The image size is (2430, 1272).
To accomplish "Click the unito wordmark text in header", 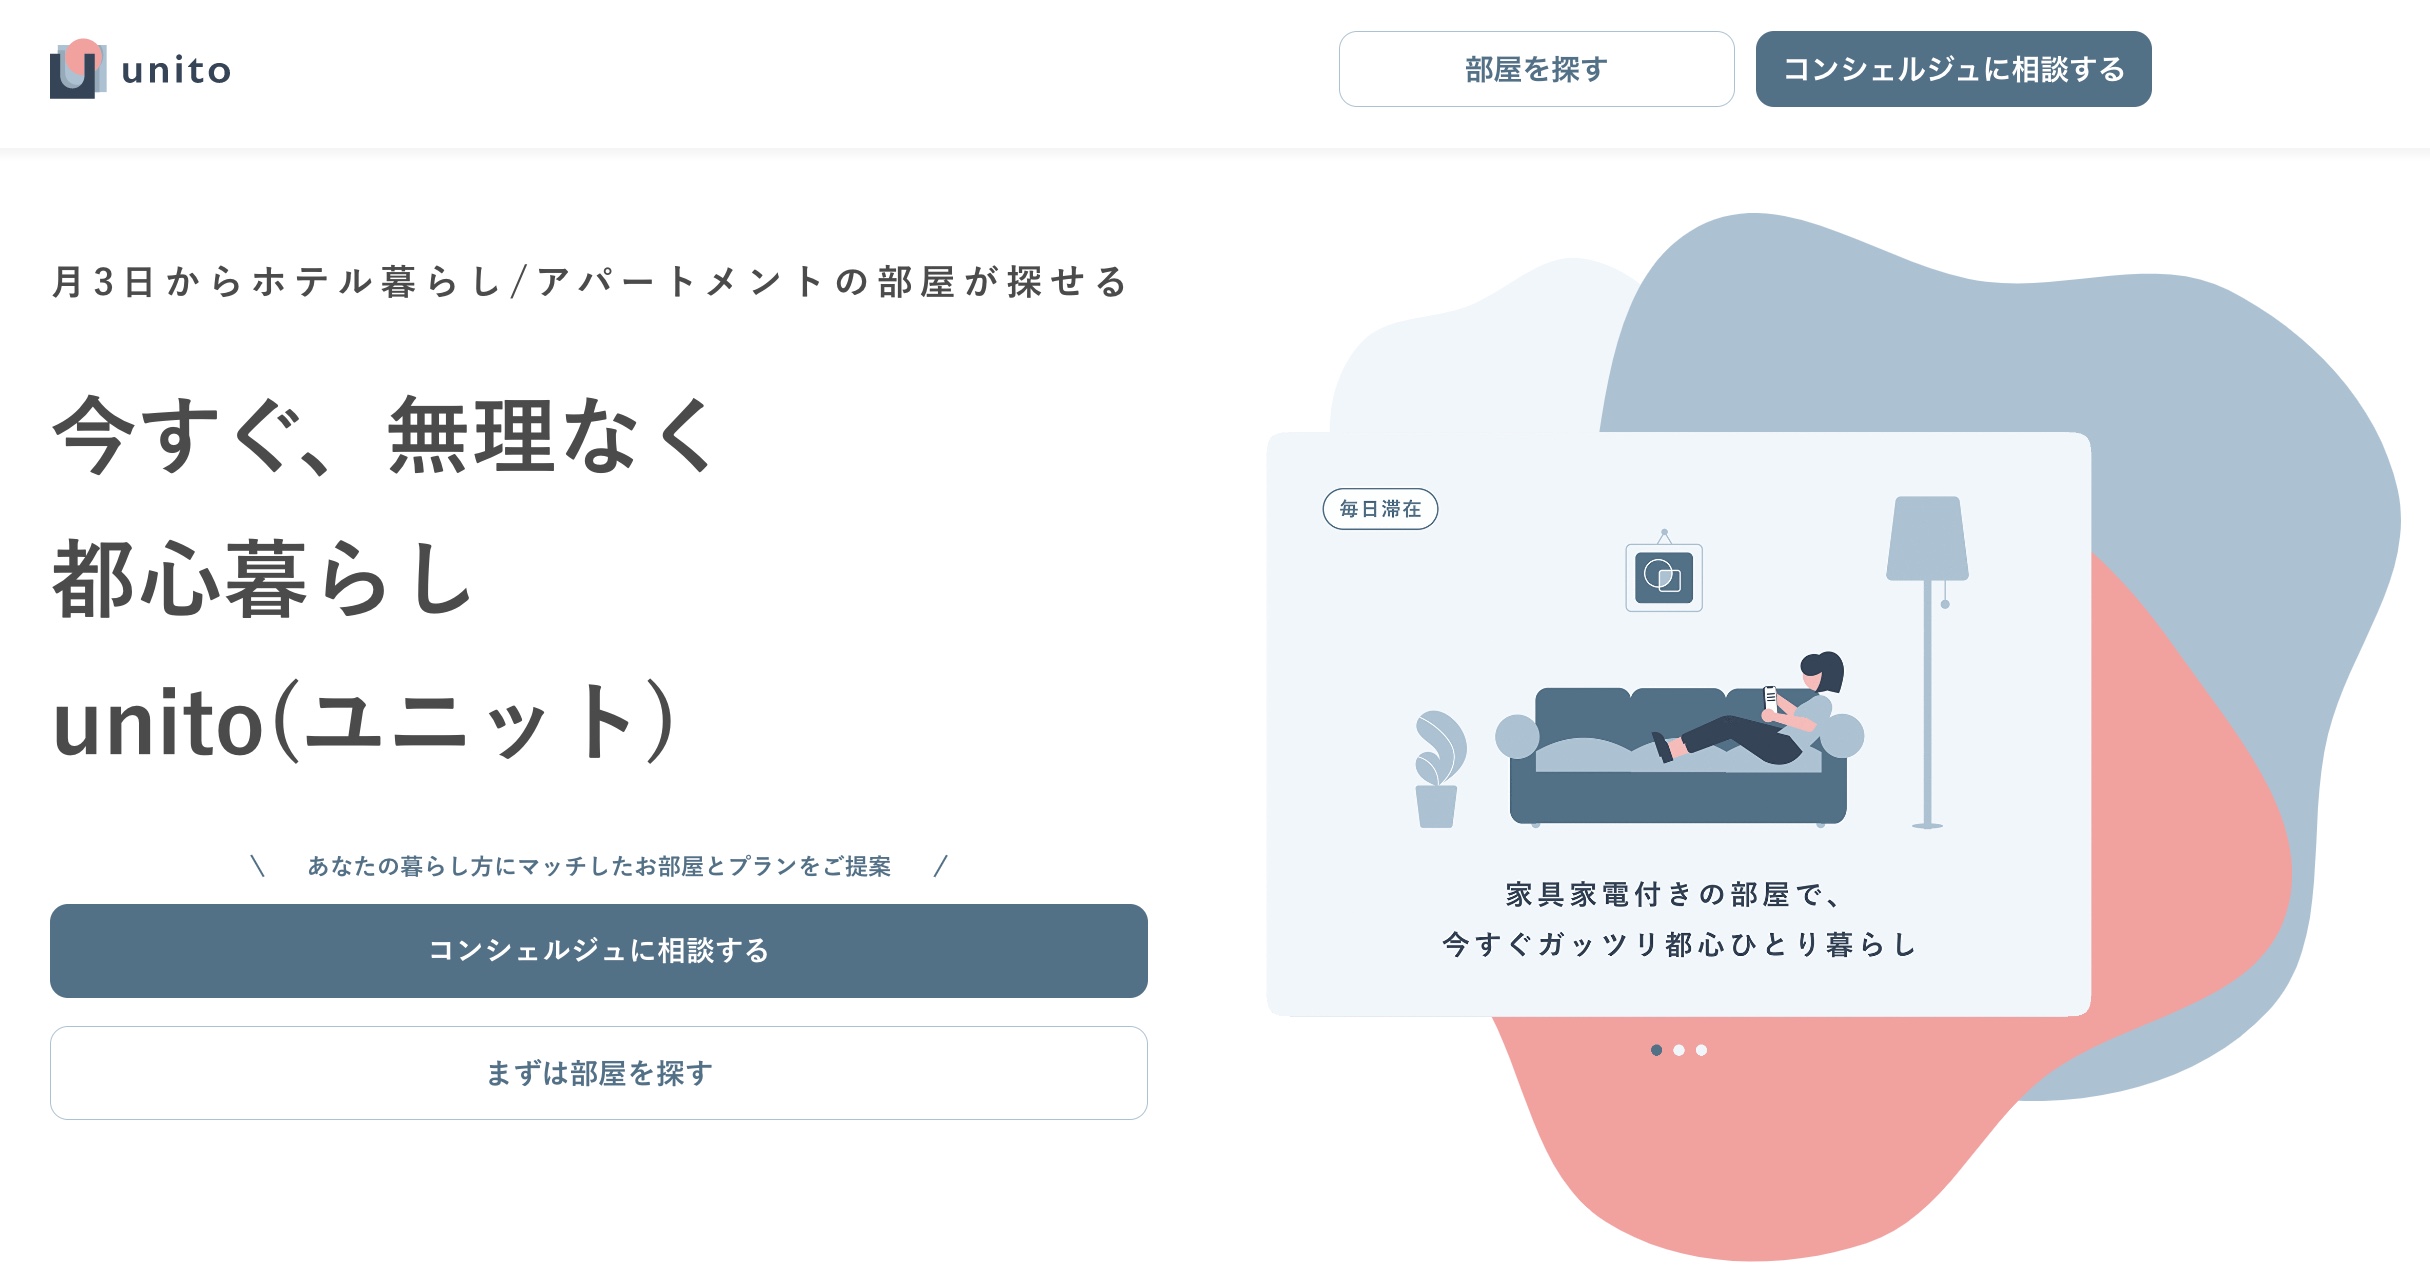I will click(176, 70).
